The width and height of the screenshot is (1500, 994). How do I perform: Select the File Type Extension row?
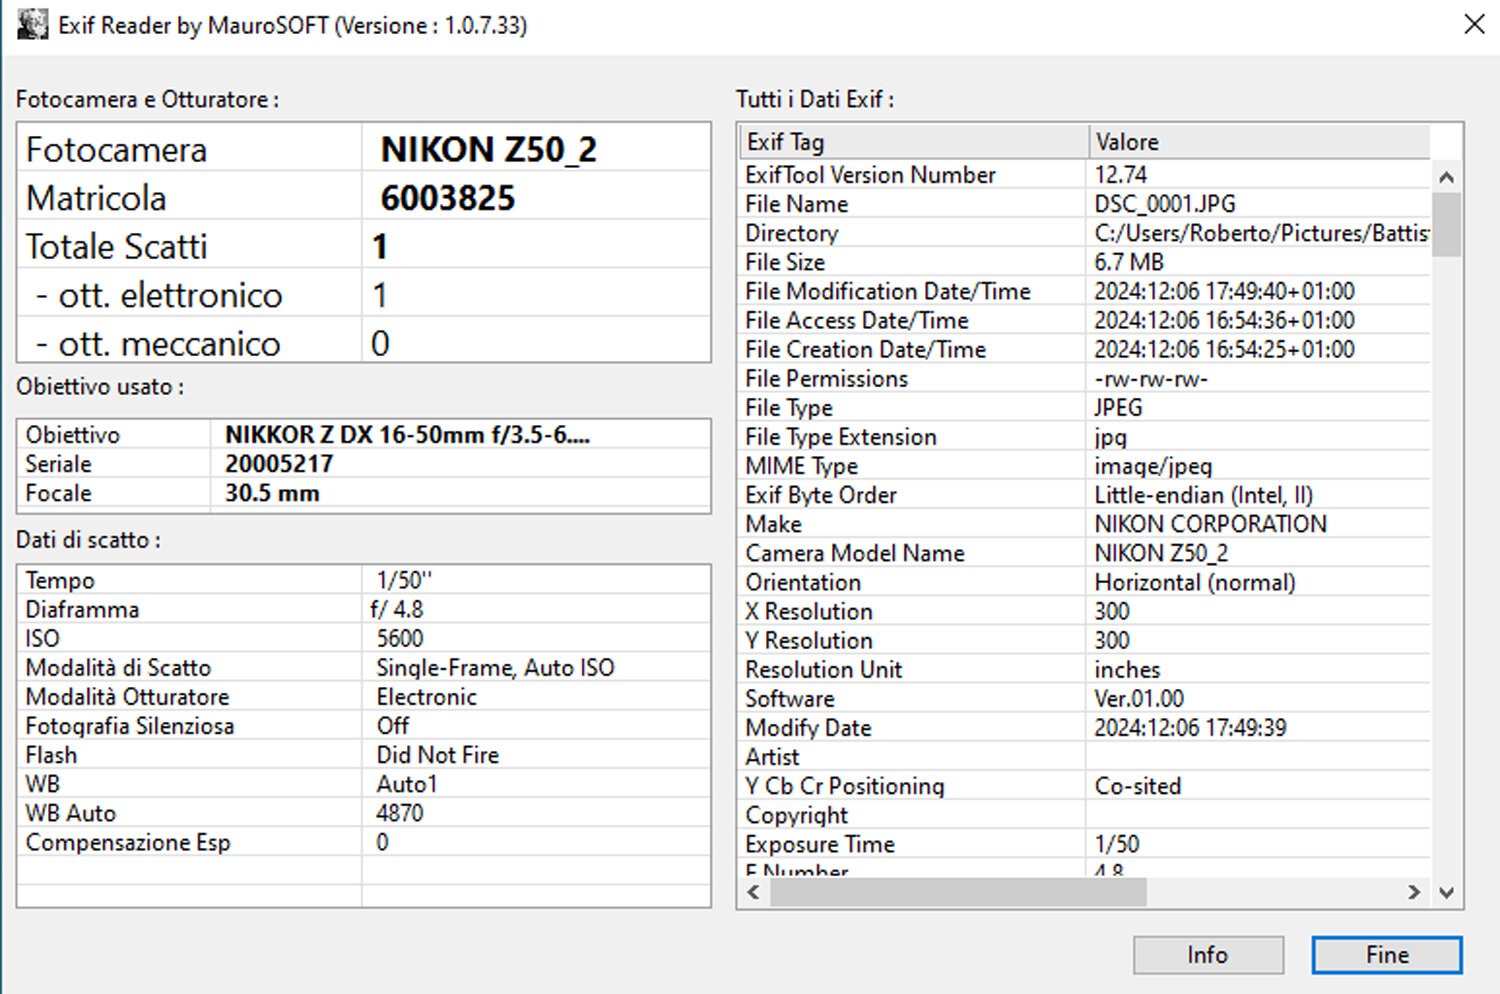coord(1085,436)
